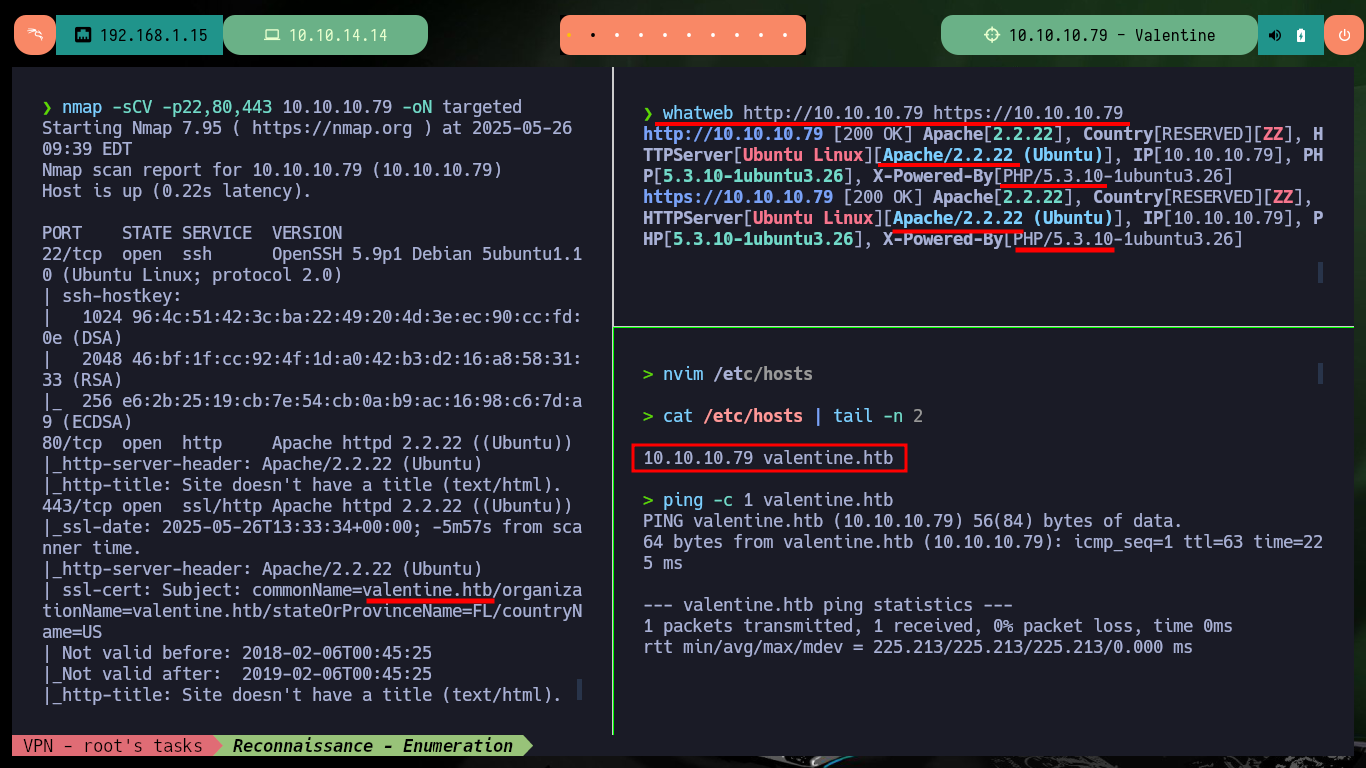The width and height of the screenshot is (1366, 768).
Task: Switch to the second (dark) workspace dot
Action: click(593, 35)
